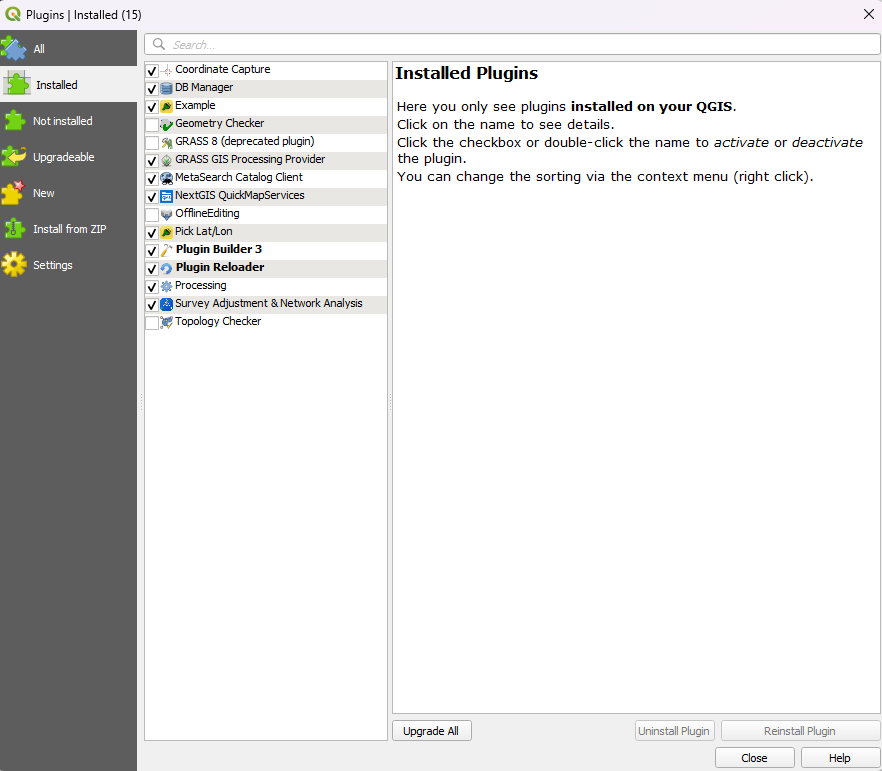882x771 pixels.
Task: Uncheck the Pick Lat/Lon checkbox
Action: [152, 233]
